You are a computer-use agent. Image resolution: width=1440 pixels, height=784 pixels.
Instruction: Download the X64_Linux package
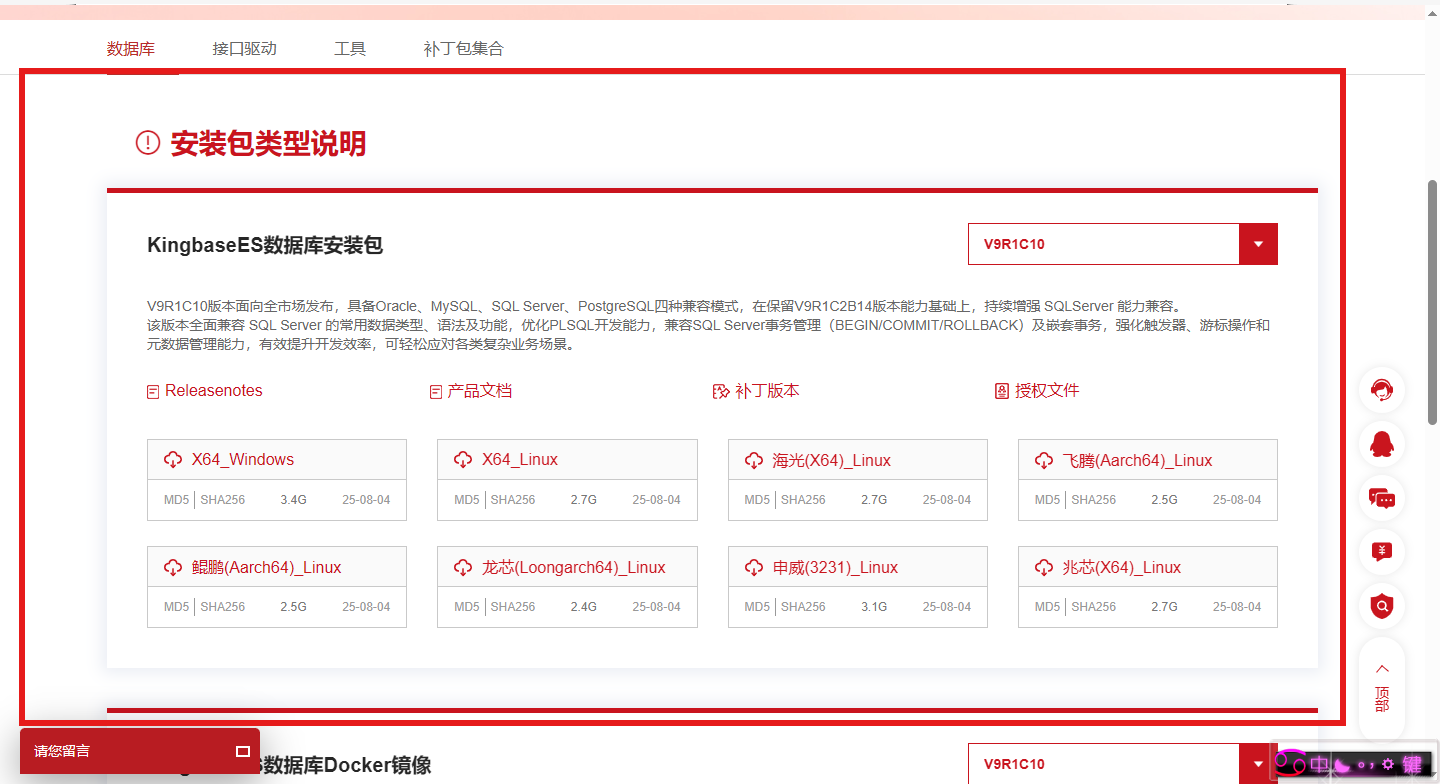(x=520, y=460)
